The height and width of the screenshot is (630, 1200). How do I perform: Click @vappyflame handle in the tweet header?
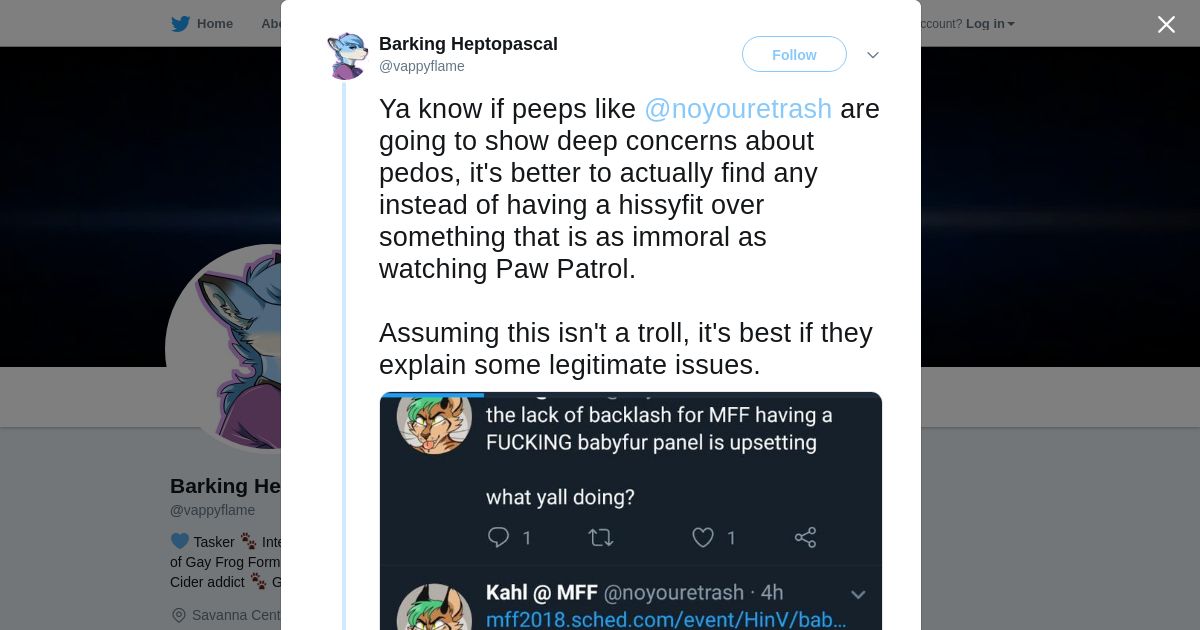coord(422,67)
